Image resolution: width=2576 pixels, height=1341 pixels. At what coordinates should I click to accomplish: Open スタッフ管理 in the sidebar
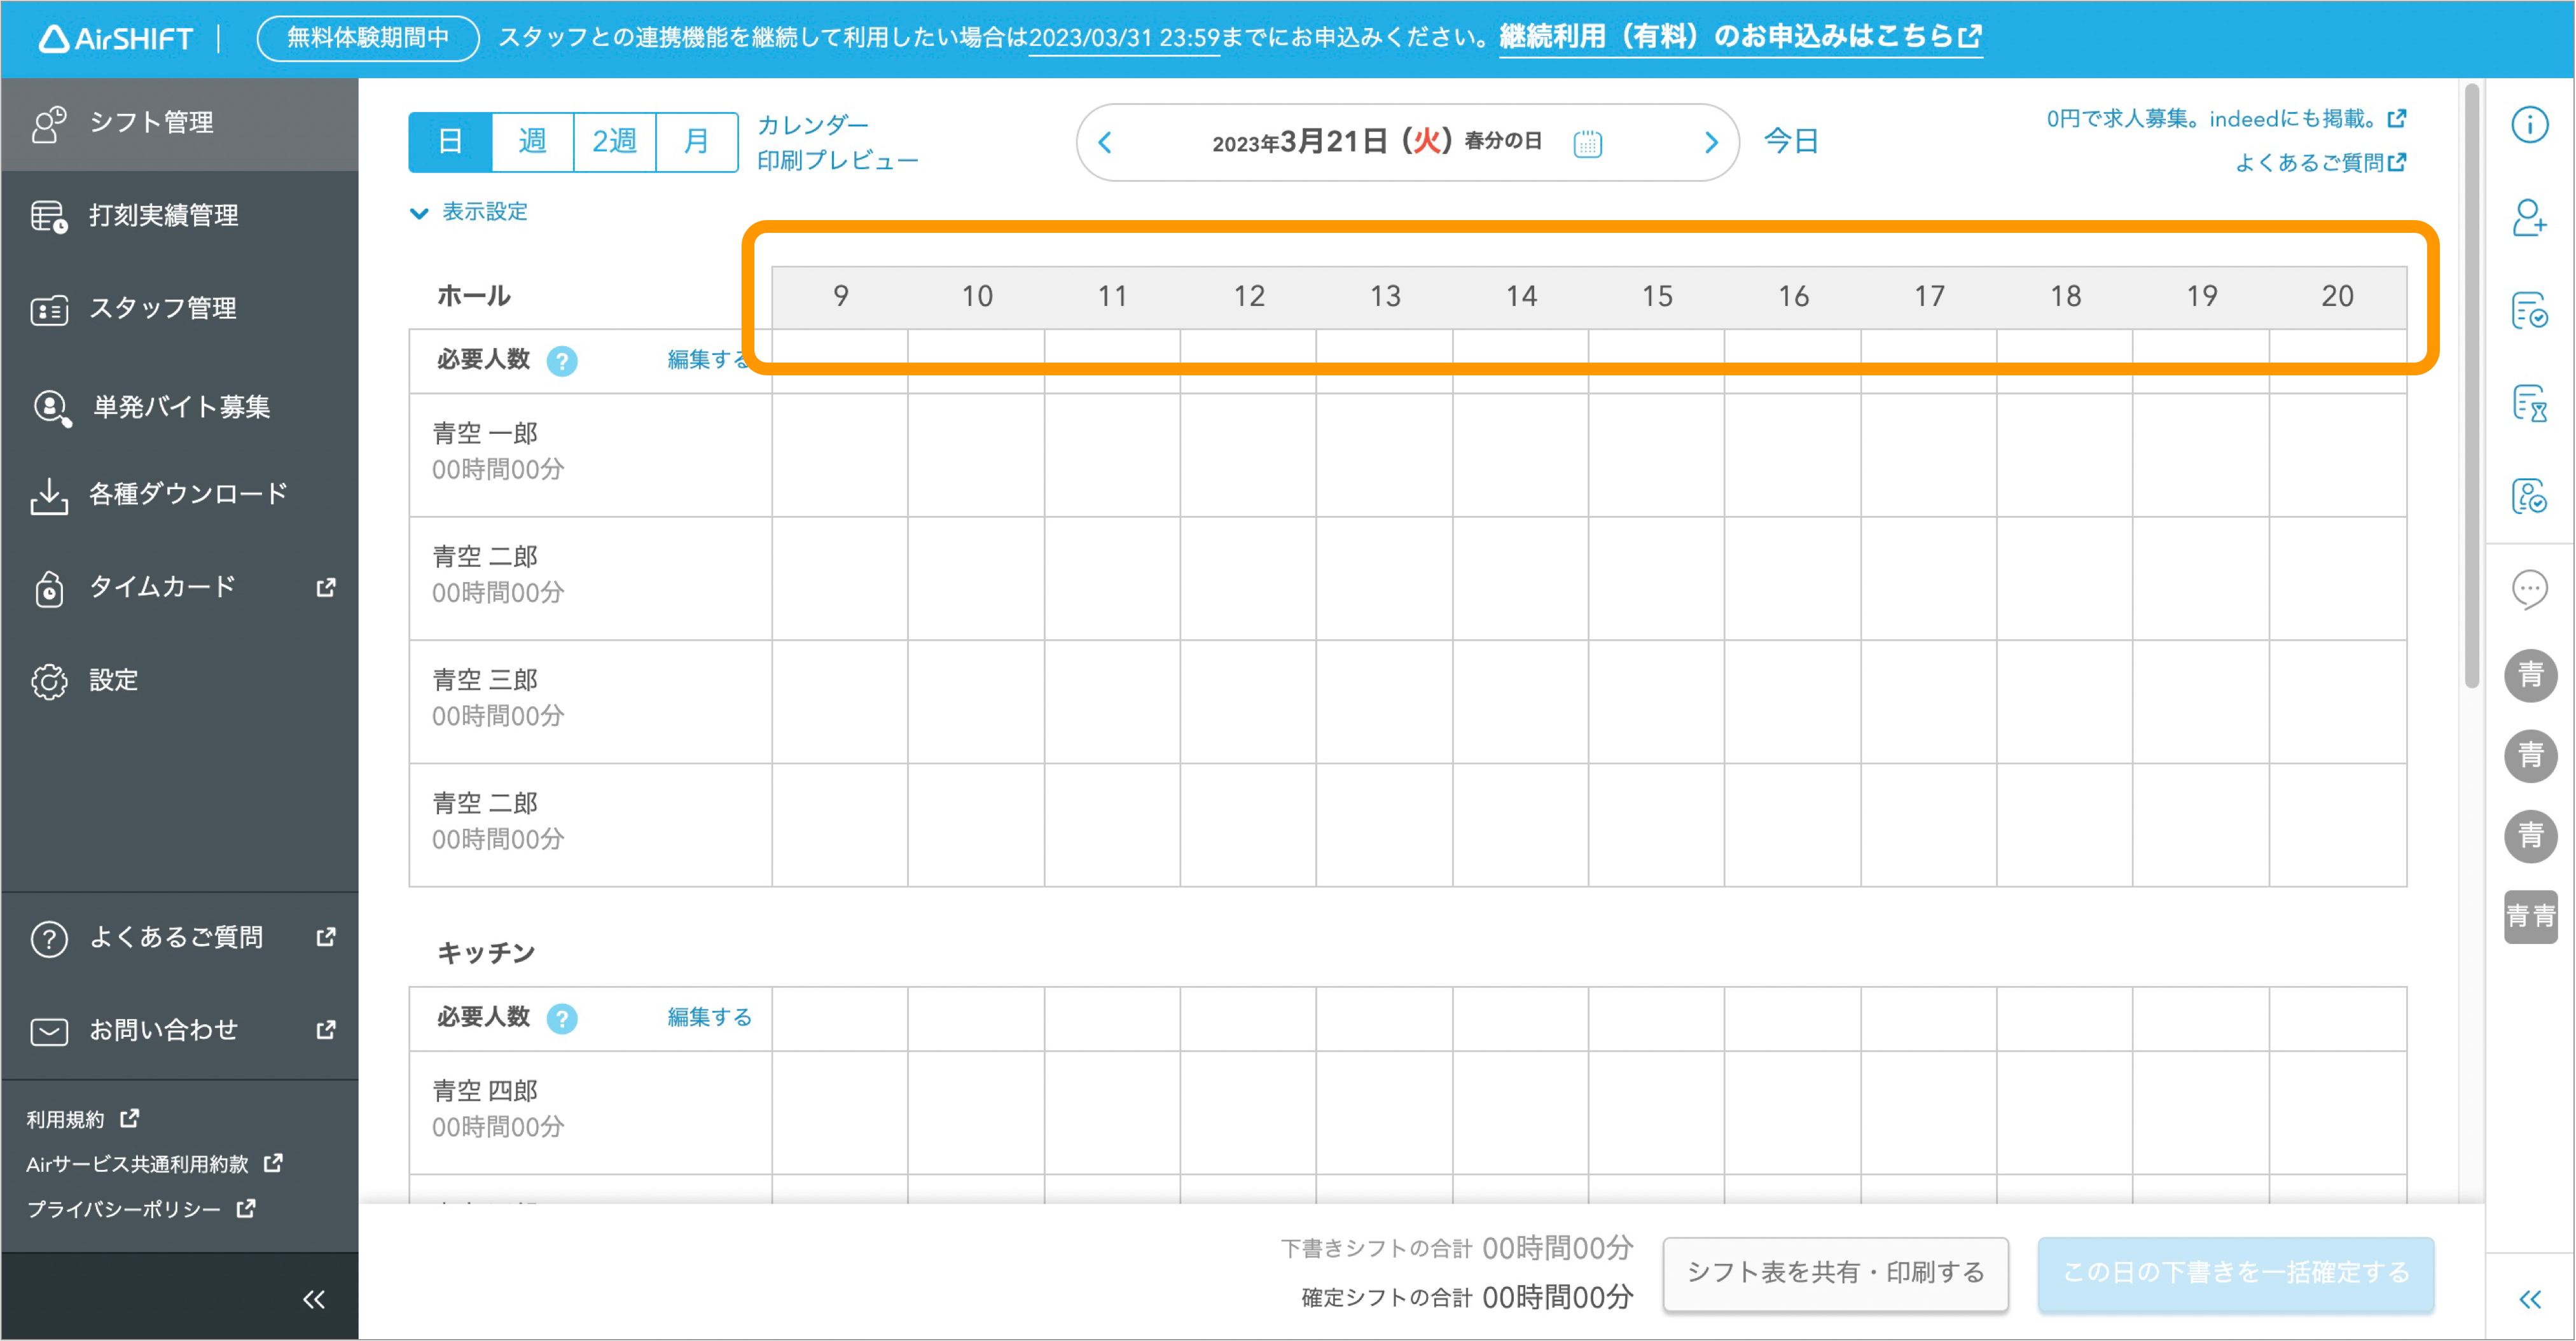pyautogui.click(x=180, y=309)
